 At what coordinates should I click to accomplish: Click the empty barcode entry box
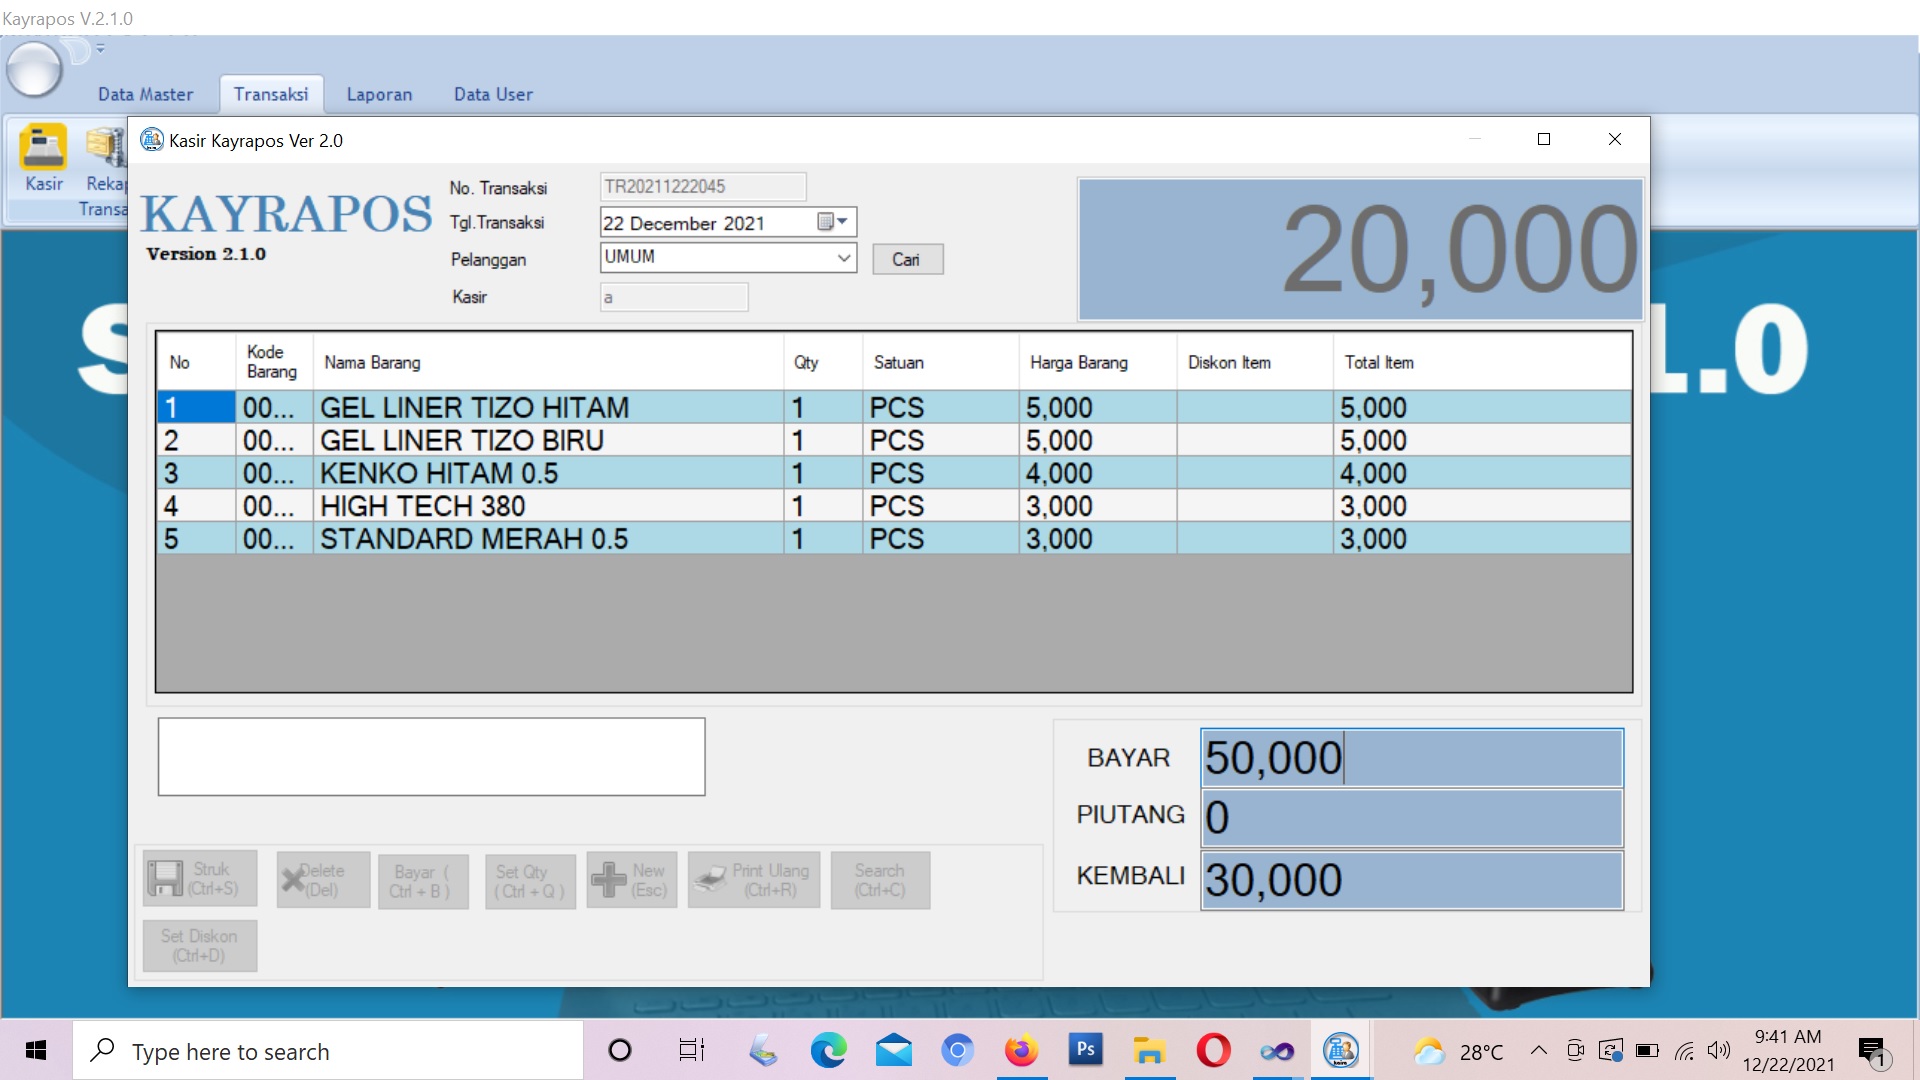[431, 756]
